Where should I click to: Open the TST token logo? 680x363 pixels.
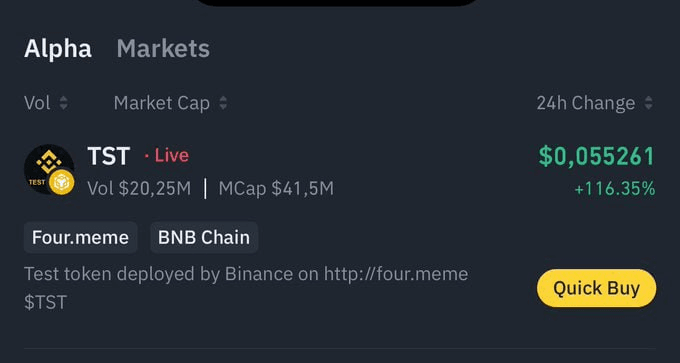[49, 169]
